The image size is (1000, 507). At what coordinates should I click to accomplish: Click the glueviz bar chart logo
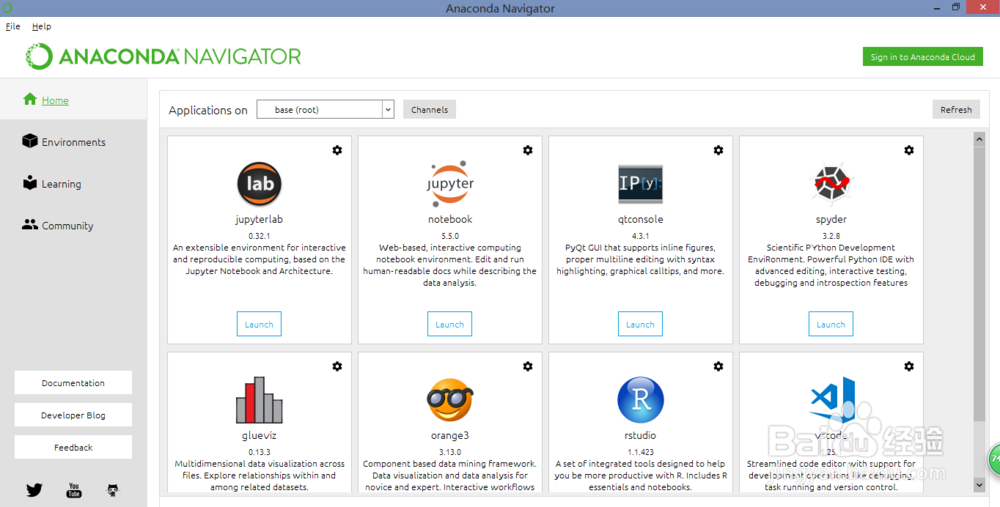[259, 400]
